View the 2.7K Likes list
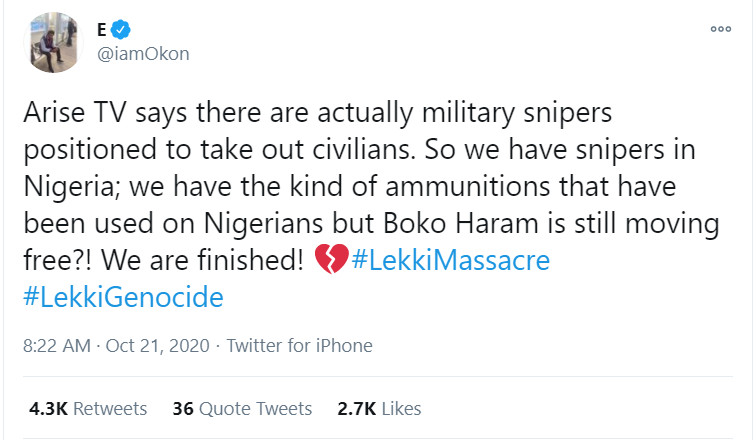756x440 pixels. [x=379, y=409]
